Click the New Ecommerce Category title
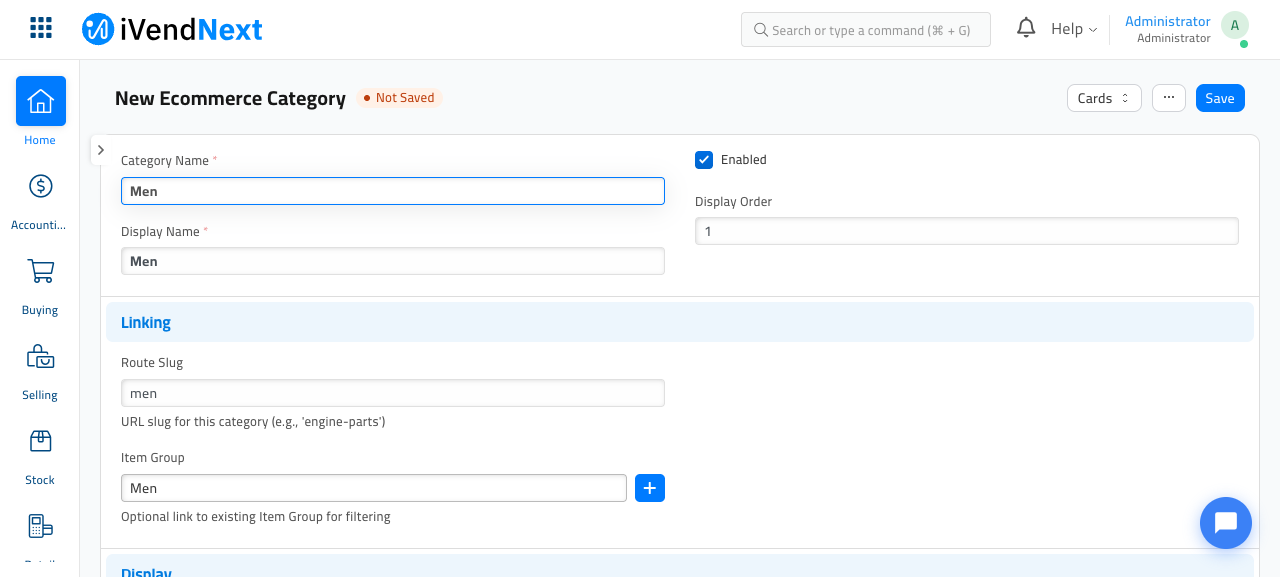Viewport: 1280px width, 577px height. pyautogui.click(x=230, y=98)
